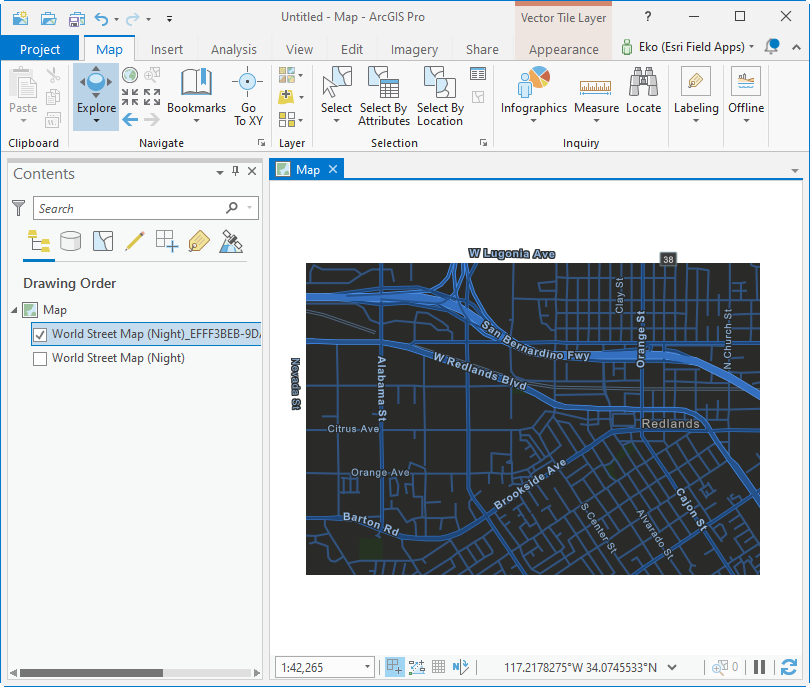Screen dimensions: 810x687
Task: Collapse the Map node in Contents
Action: click(14, 310)
